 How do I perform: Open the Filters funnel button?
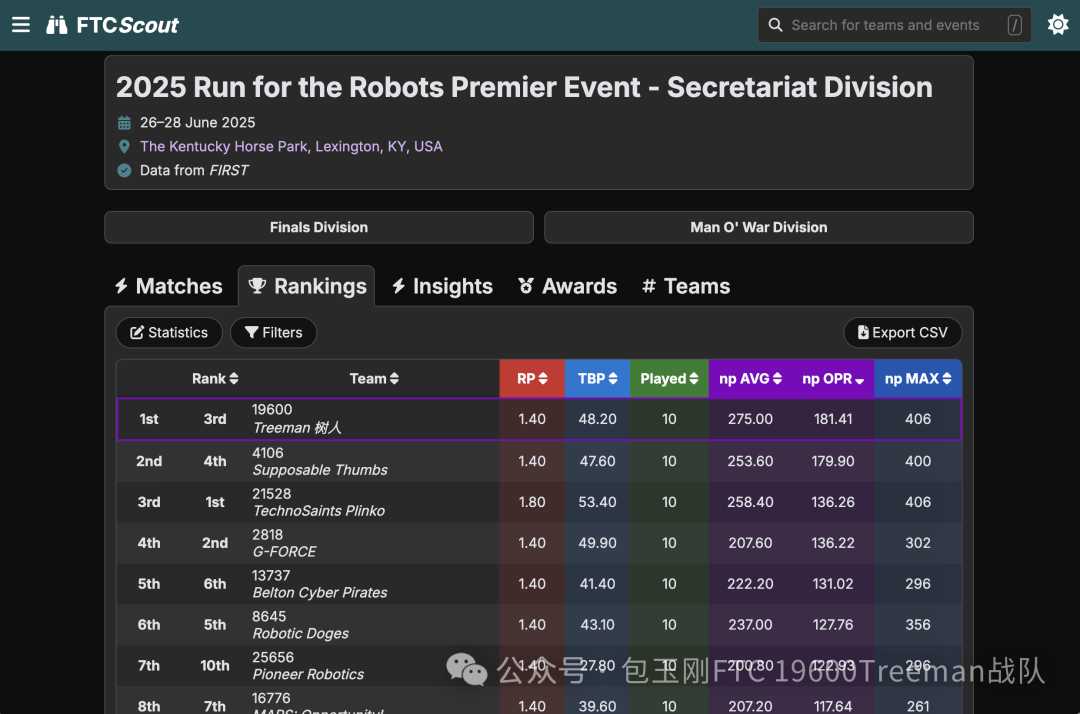coord(273,332)
